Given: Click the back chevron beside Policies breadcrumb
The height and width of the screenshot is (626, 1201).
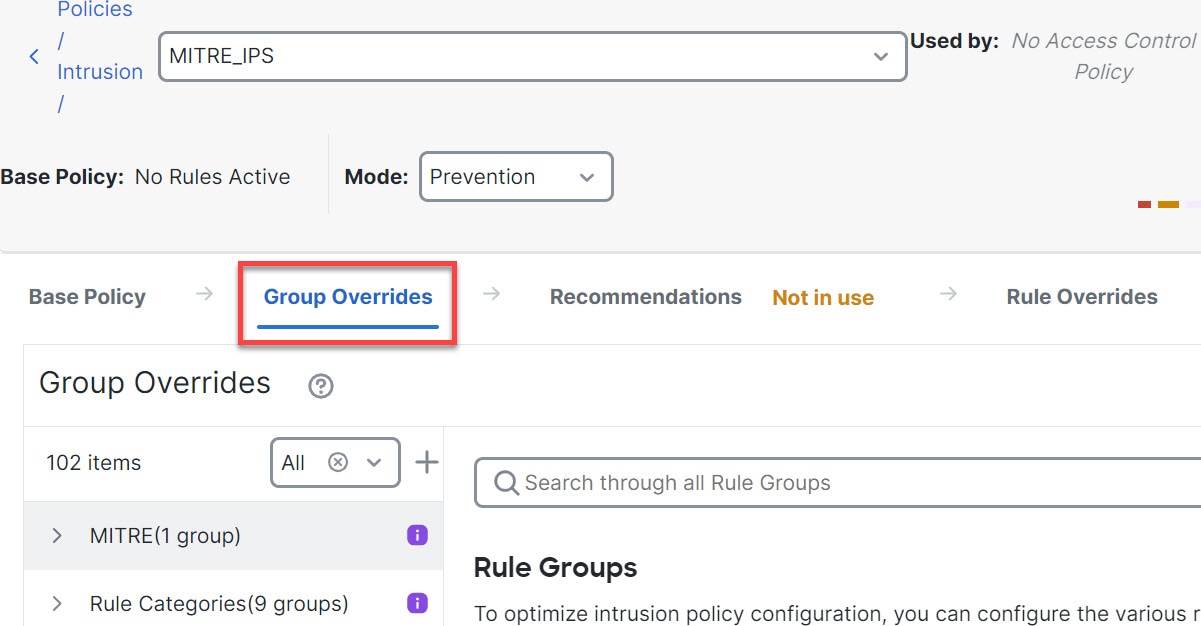Looking at the screenshot, I should pyautogui.click(x=34, y=57).
